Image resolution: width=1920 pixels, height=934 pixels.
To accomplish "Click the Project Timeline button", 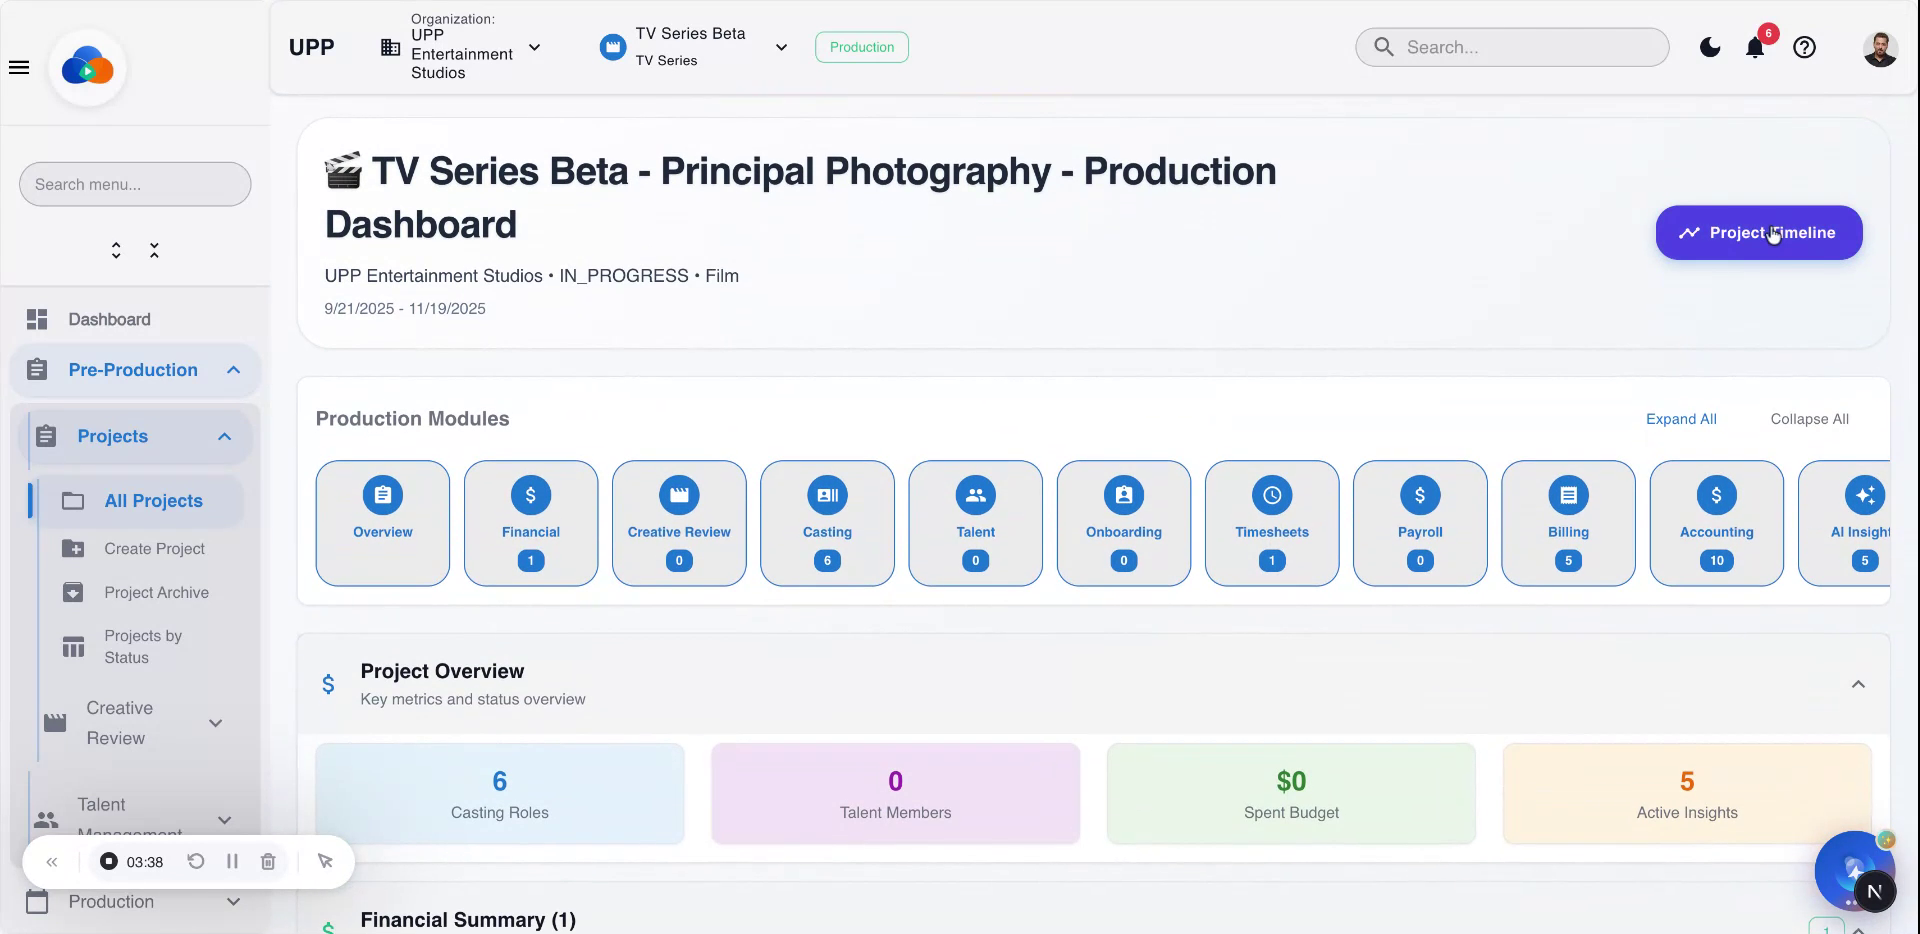I will point(1758,232).
